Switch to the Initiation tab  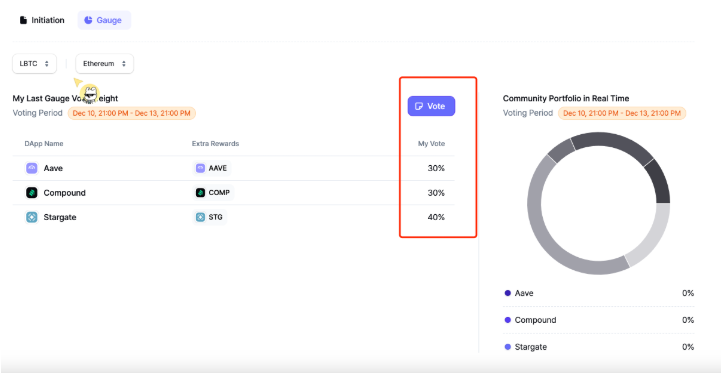click(42, 20)
